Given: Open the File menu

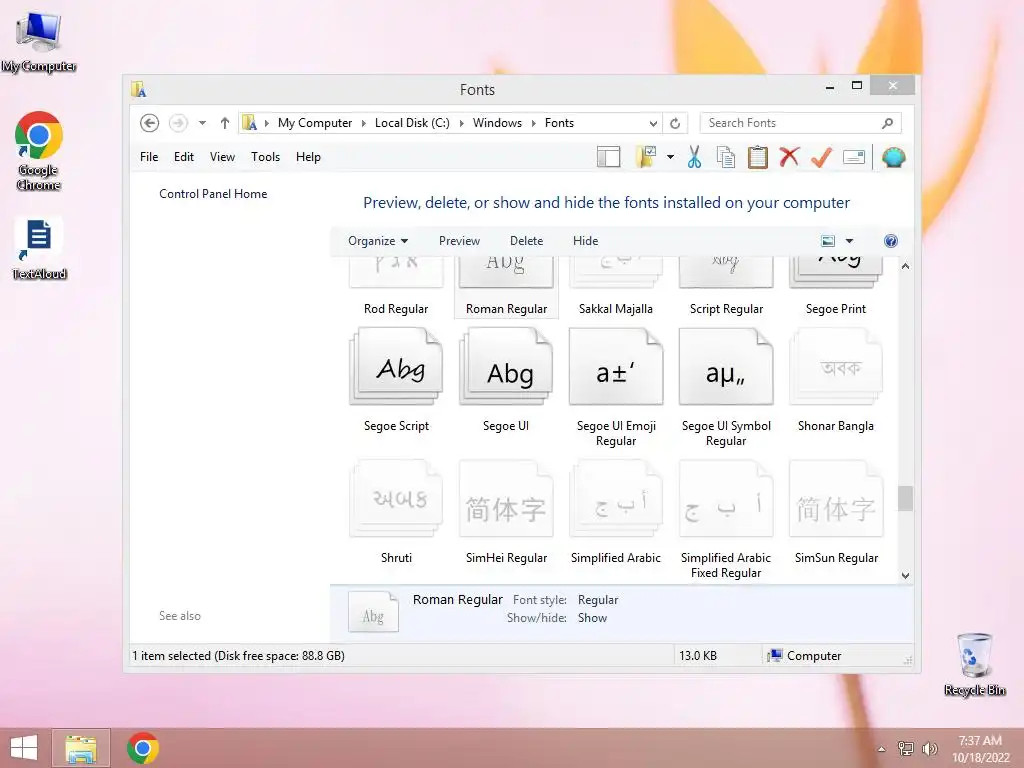Looking at the screenshot, I should [149, 157].
